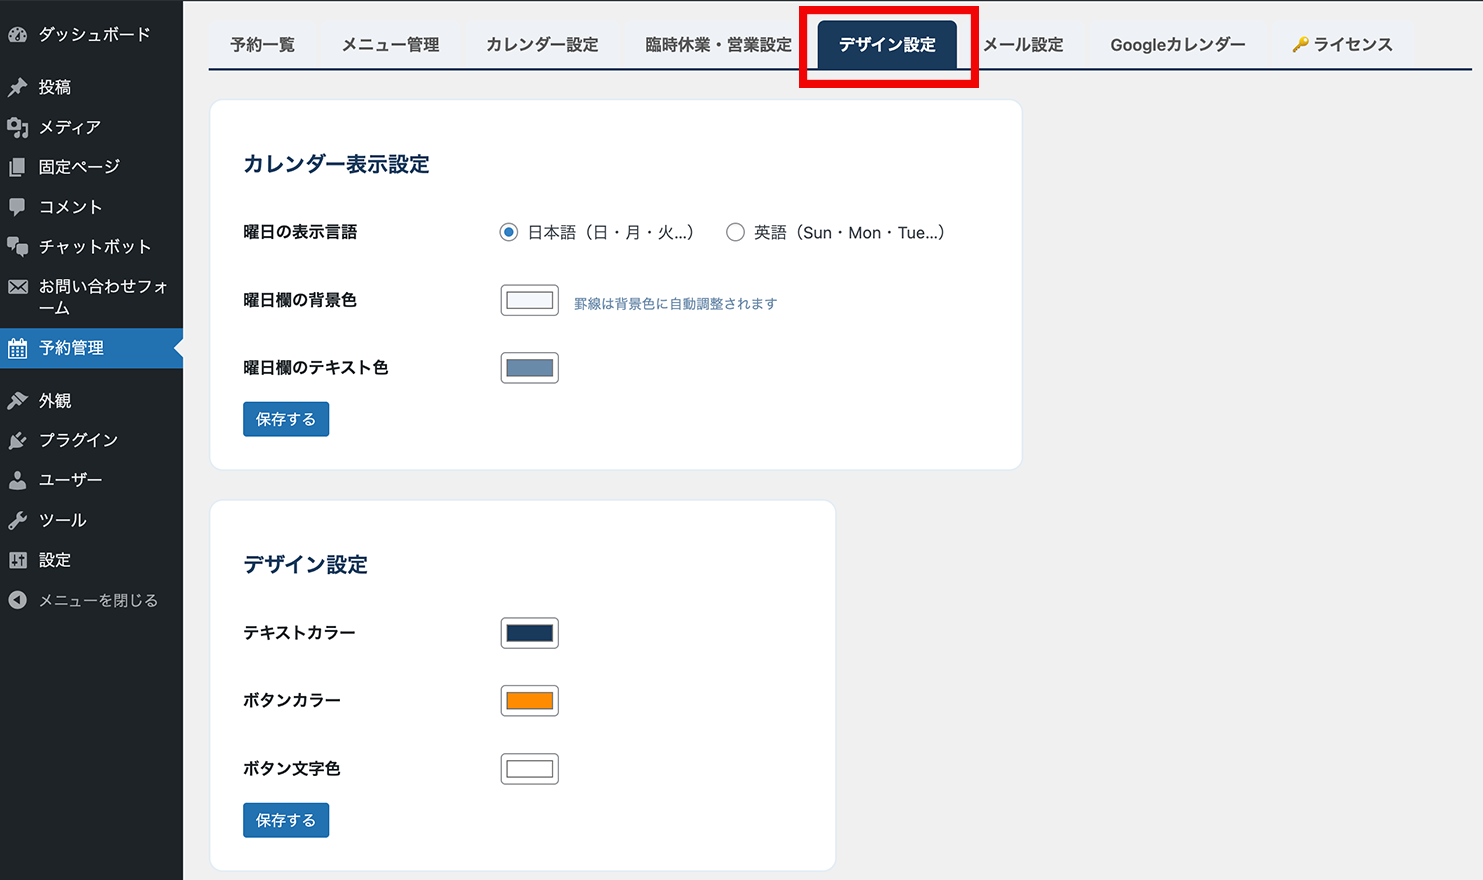1483x880 pixels.
Task: Save the カレンダー表示設定 section
Action: click(286, 419)
